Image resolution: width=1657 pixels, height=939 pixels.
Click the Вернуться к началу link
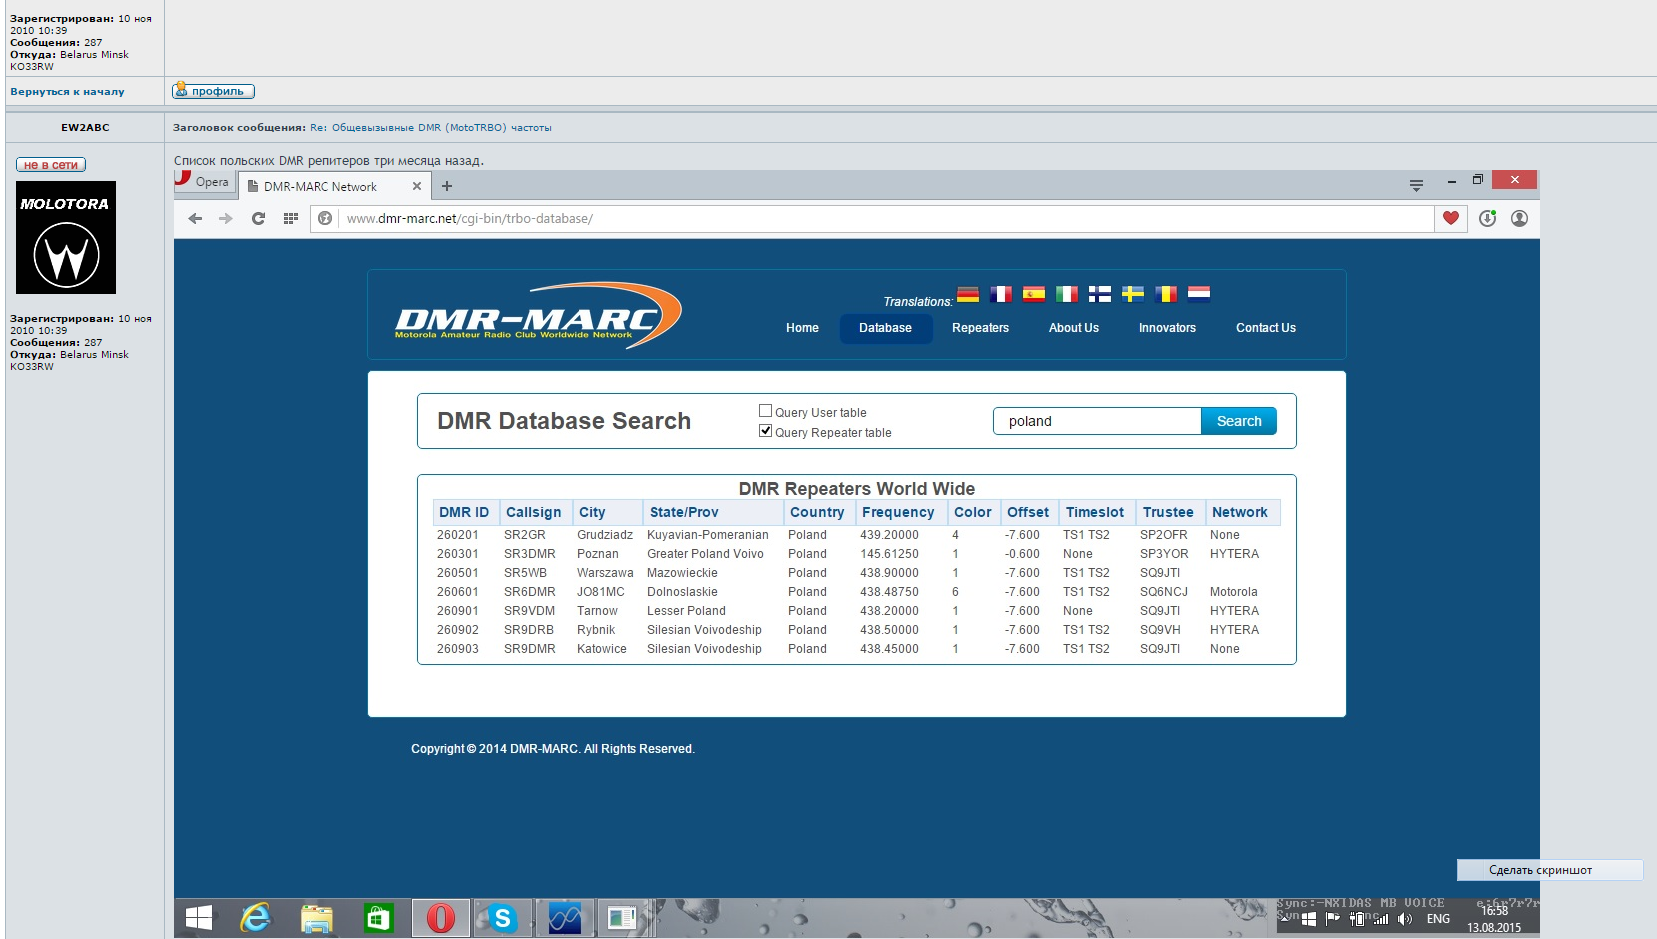67,92
